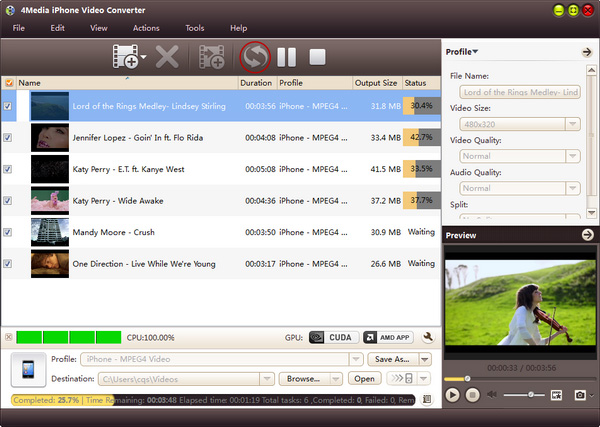Open the Destination path dropdown

point(266,379)
